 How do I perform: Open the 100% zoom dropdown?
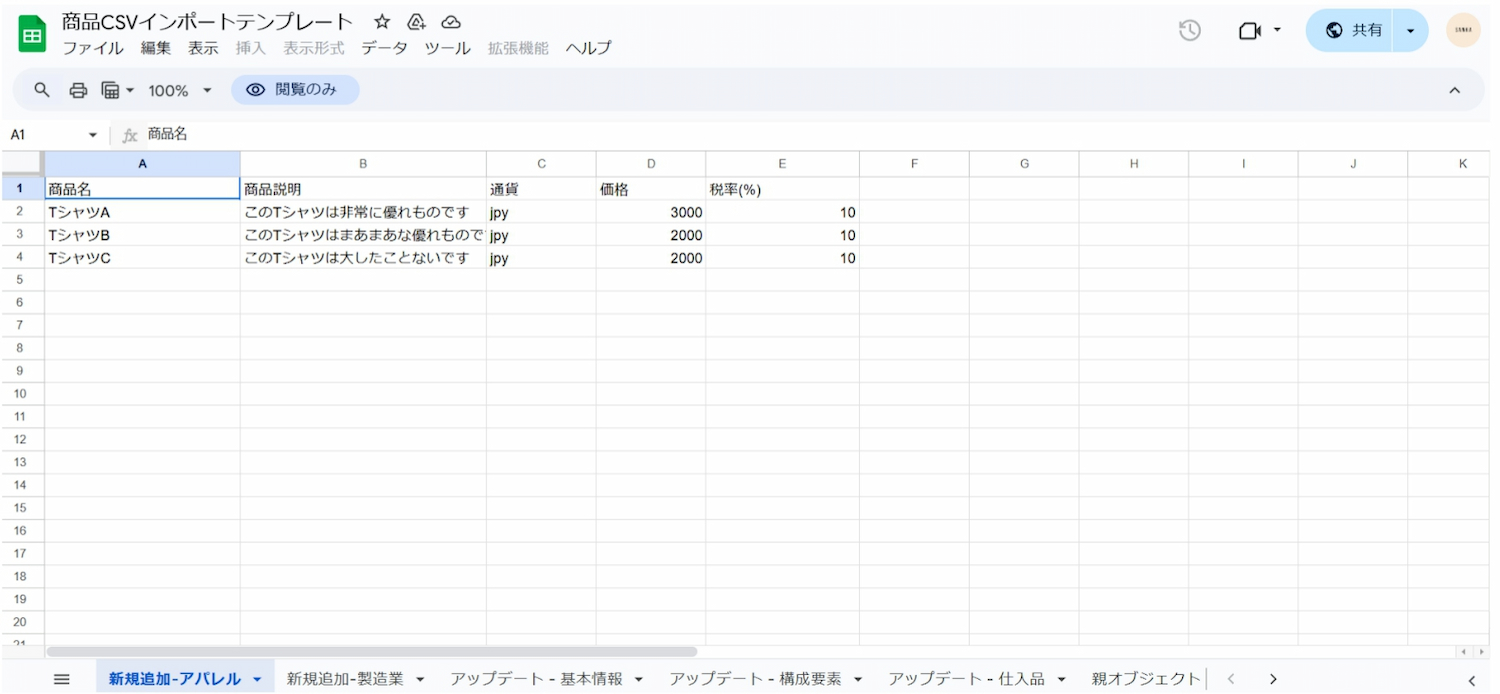coord(180,90)
